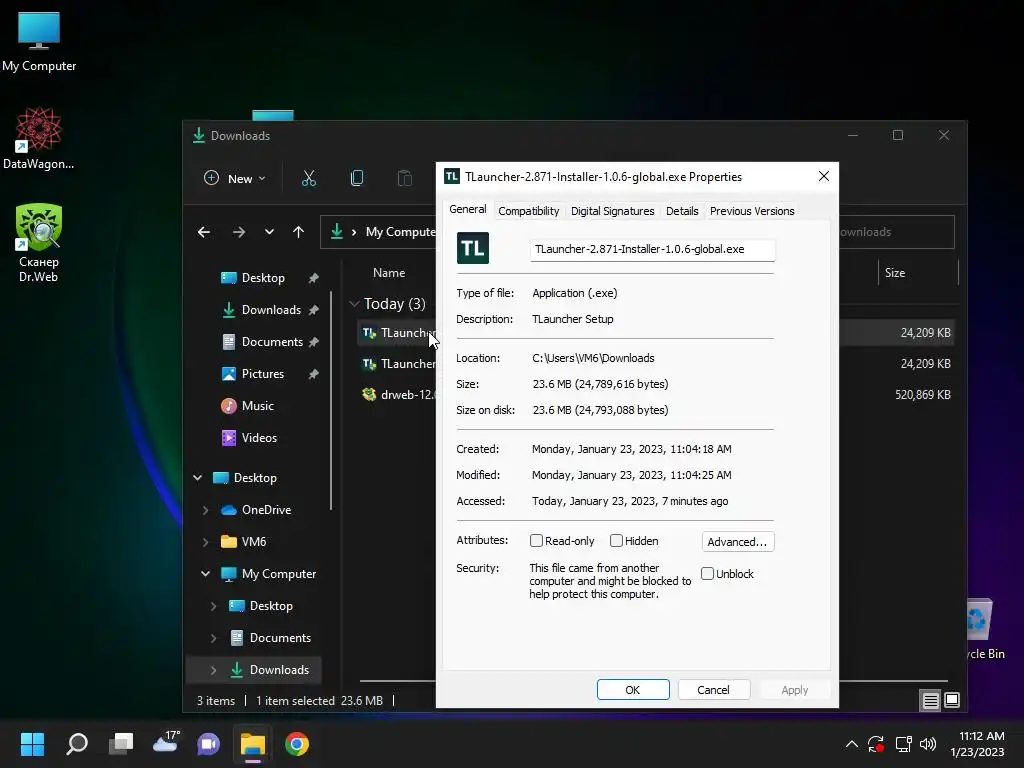This screenshot has height=768, width=1024.
Task: Check the Hidden attribute box
Action: tap(616, 541)
